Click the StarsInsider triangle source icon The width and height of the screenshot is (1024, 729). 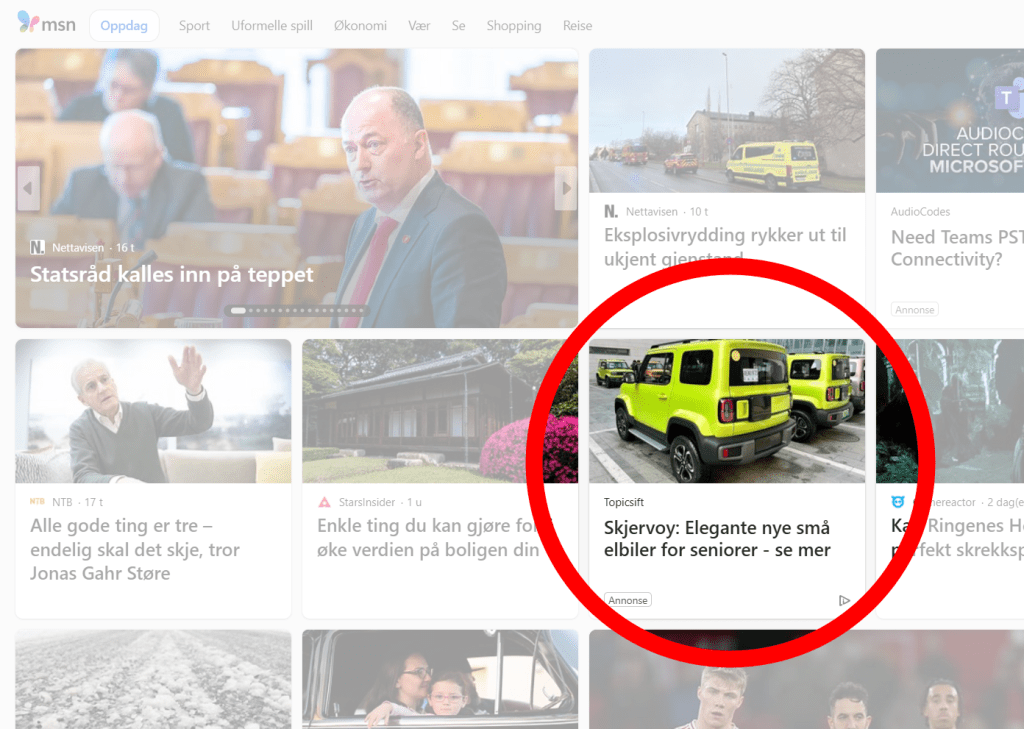coord(324,502)
